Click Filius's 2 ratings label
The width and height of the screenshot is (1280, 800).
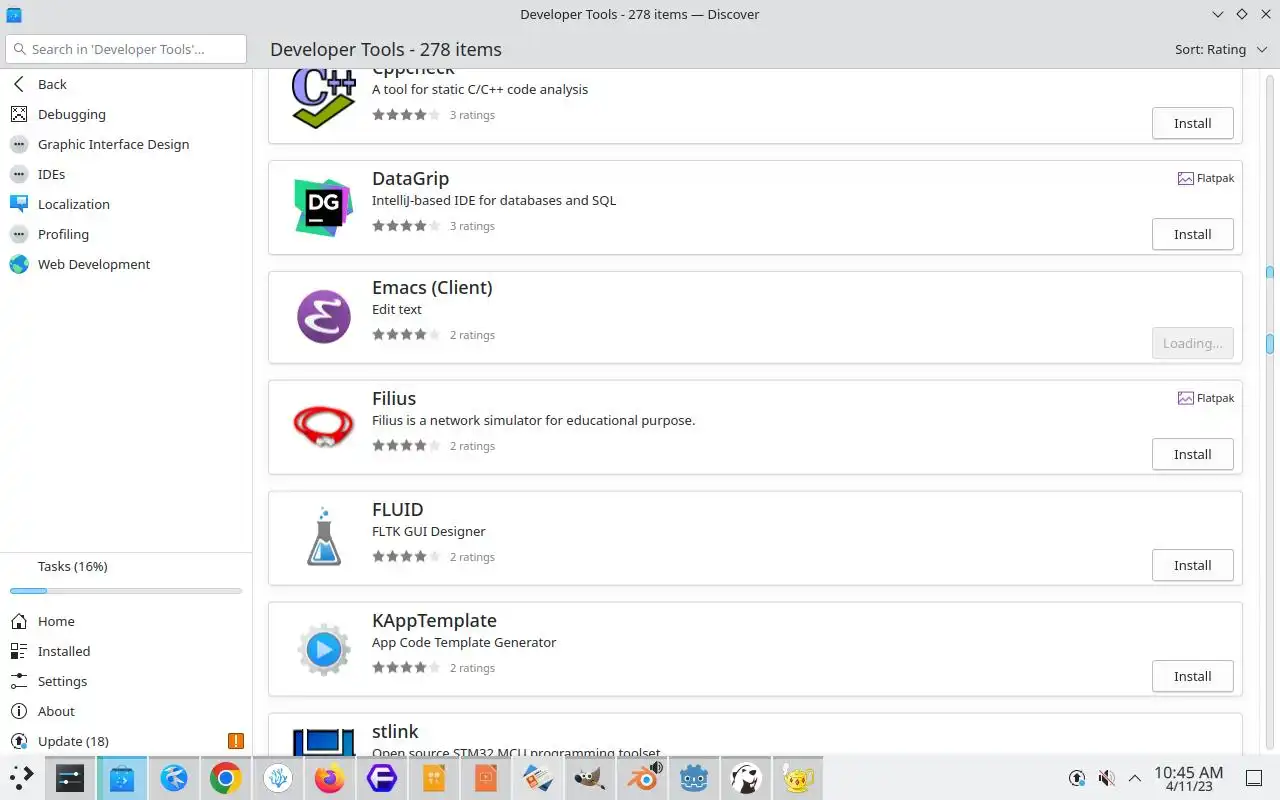(472, 446)
